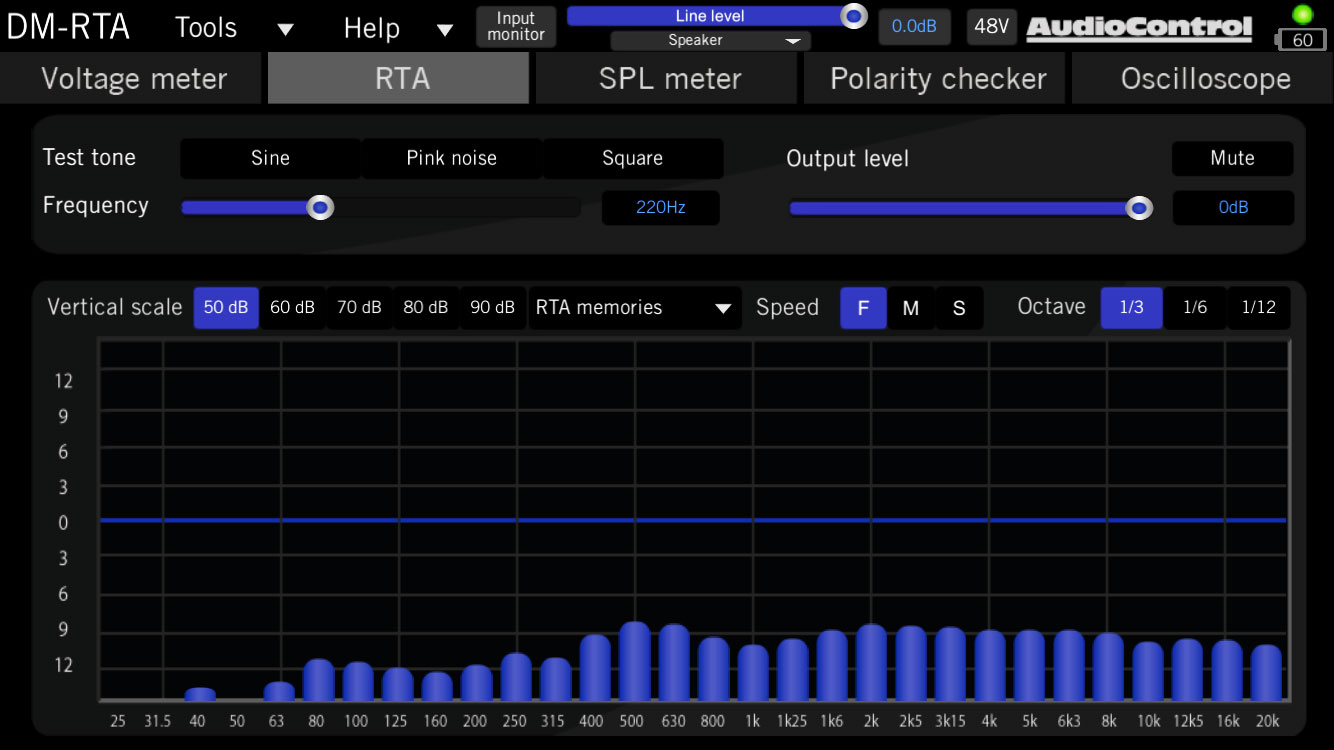Set vertical scale to 80 dB
Image resolution: width=1334 pixels, height=750 pixels.
(425, 308)
